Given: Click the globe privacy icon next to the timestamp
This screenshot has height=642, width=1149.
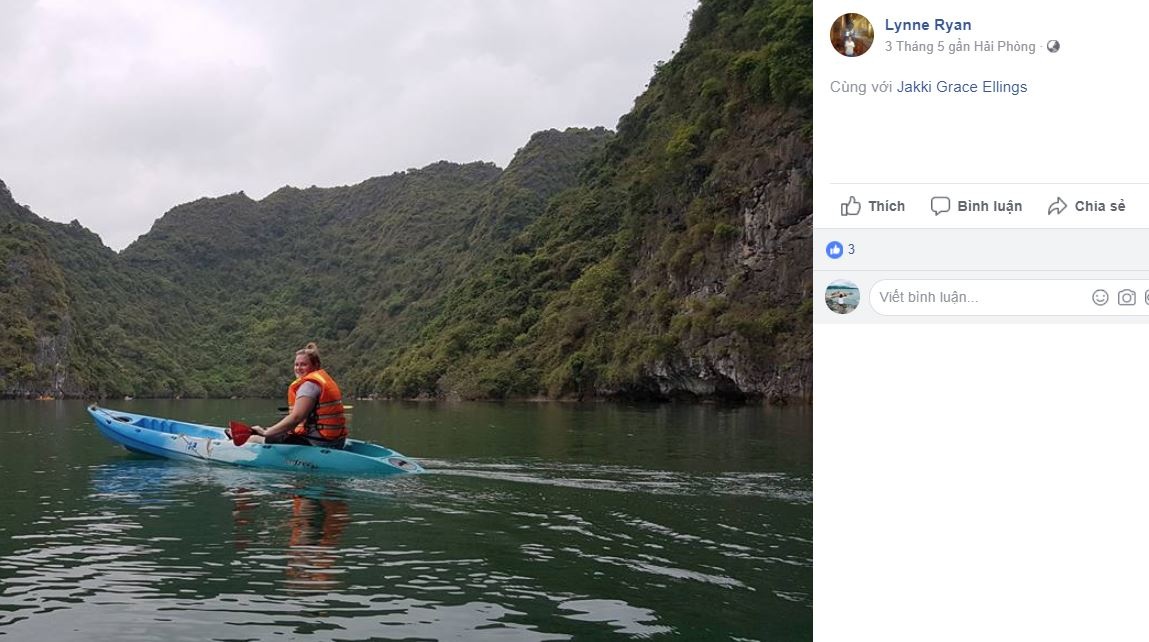Looking at the screenshot, I should point(1052,46).
